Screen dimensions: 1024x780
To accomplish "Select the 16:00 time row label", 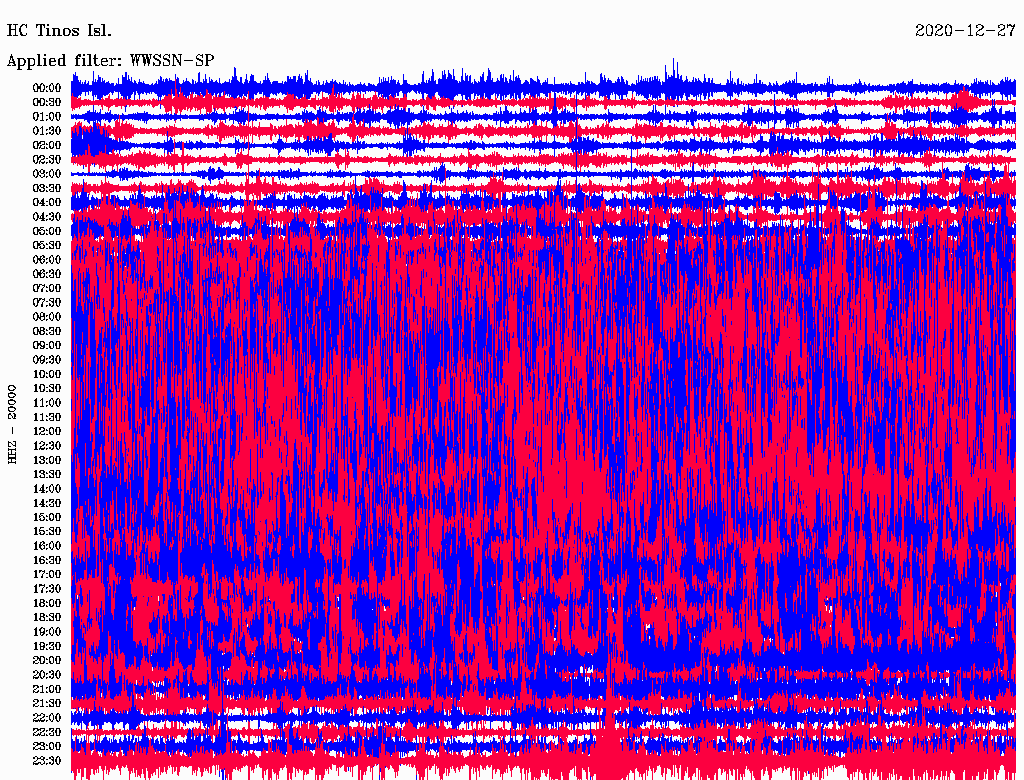I will (48, 546).
